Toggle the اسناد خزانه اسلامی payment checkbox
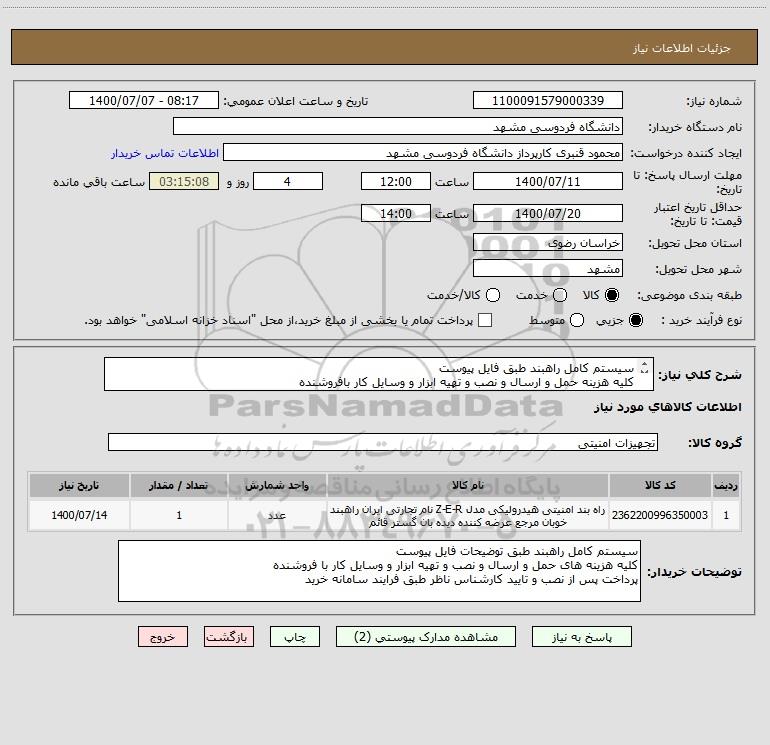770x745 pixels. point(485,320)
